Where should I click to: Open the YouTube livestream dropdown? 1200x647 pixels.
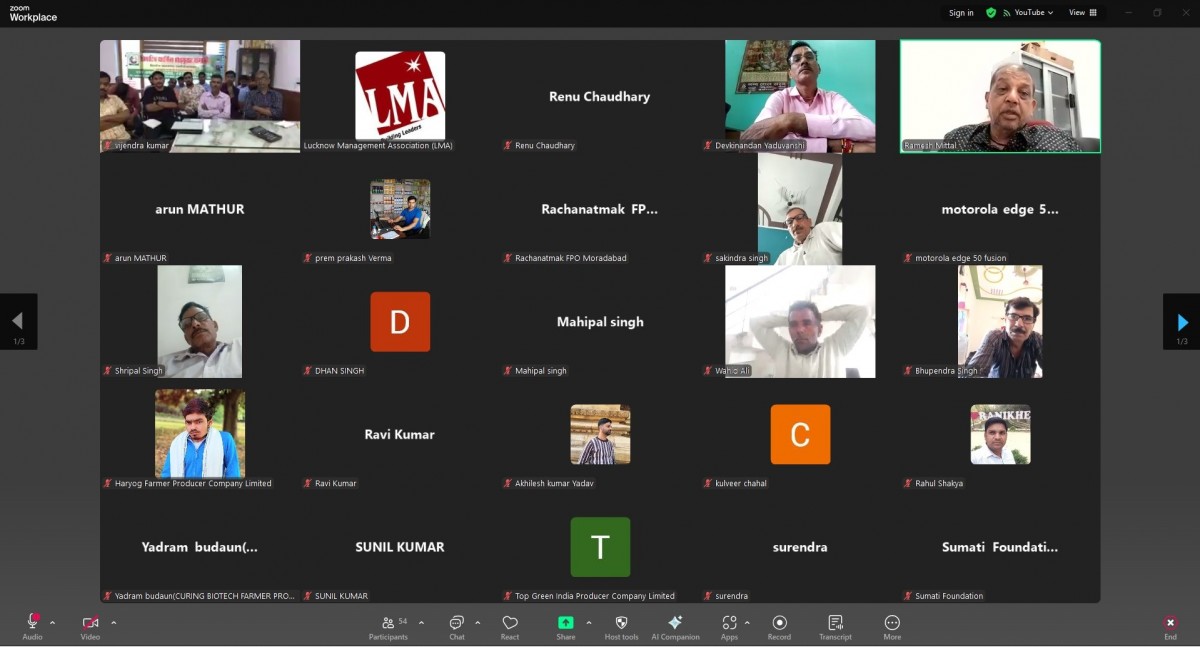(1033, 13)
